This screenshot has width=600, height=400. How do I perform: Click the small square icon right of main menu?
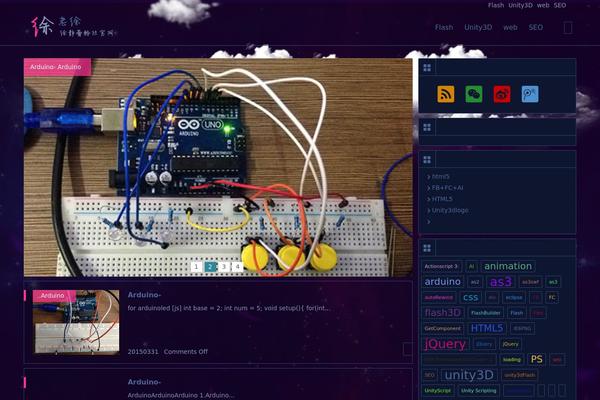[x=568, y=28]
